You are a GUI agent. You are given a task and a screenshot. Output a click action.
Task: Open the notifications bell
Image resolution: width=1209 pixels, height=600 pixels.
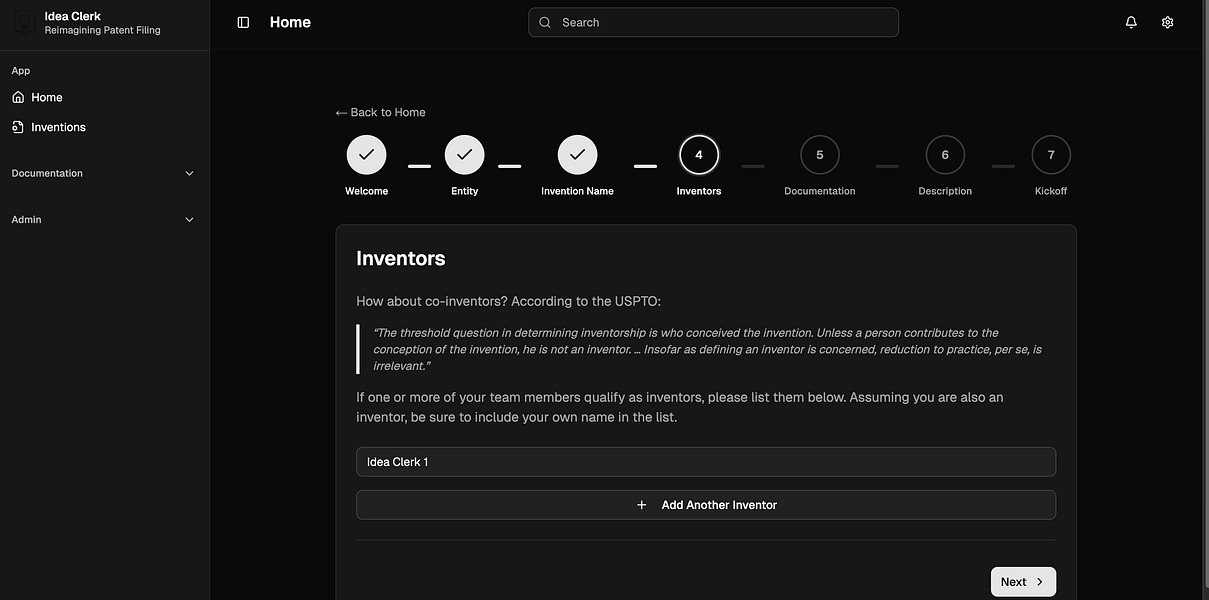coord(1131,22)
